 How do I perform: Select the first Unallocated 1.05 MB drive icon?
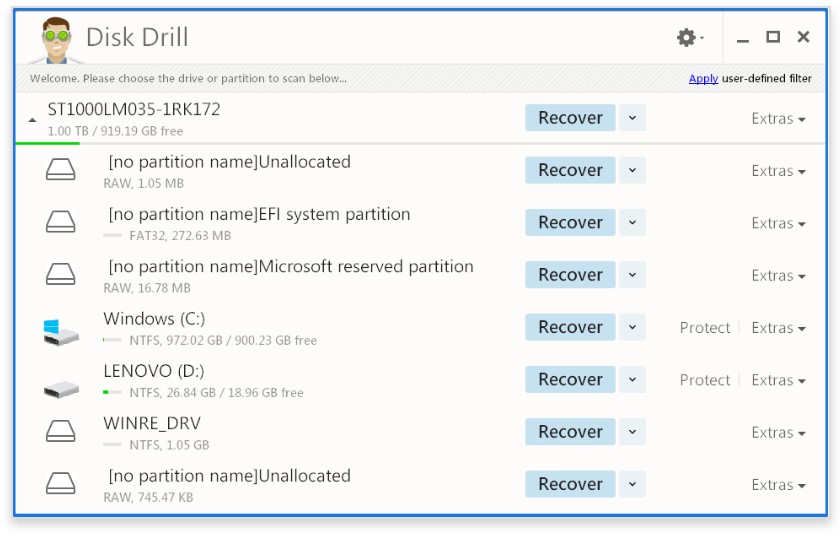61,170
